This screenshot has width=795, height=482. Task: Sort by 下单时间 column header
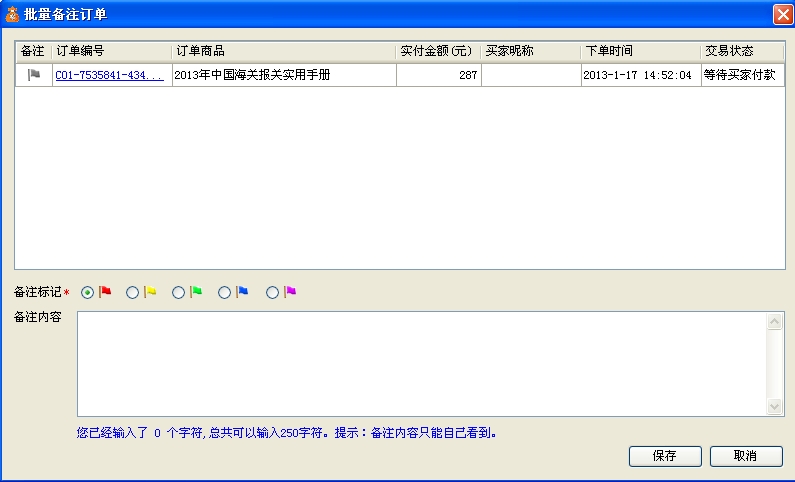pyautogui.click(x=641, y=51)
